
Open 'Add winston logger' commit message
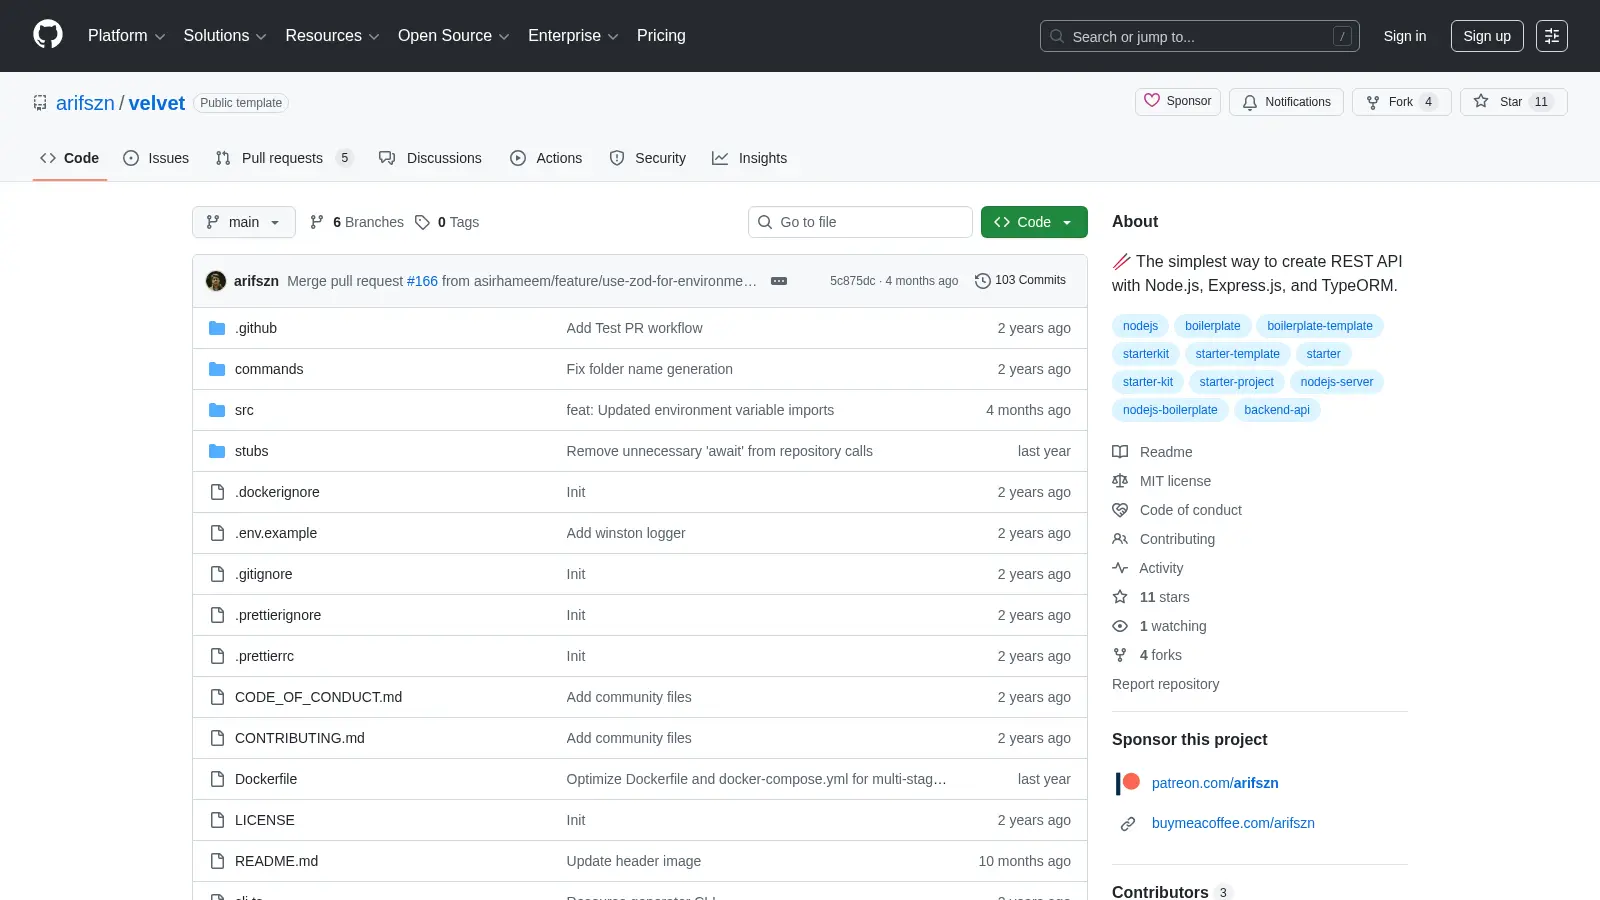coord(626,533)
